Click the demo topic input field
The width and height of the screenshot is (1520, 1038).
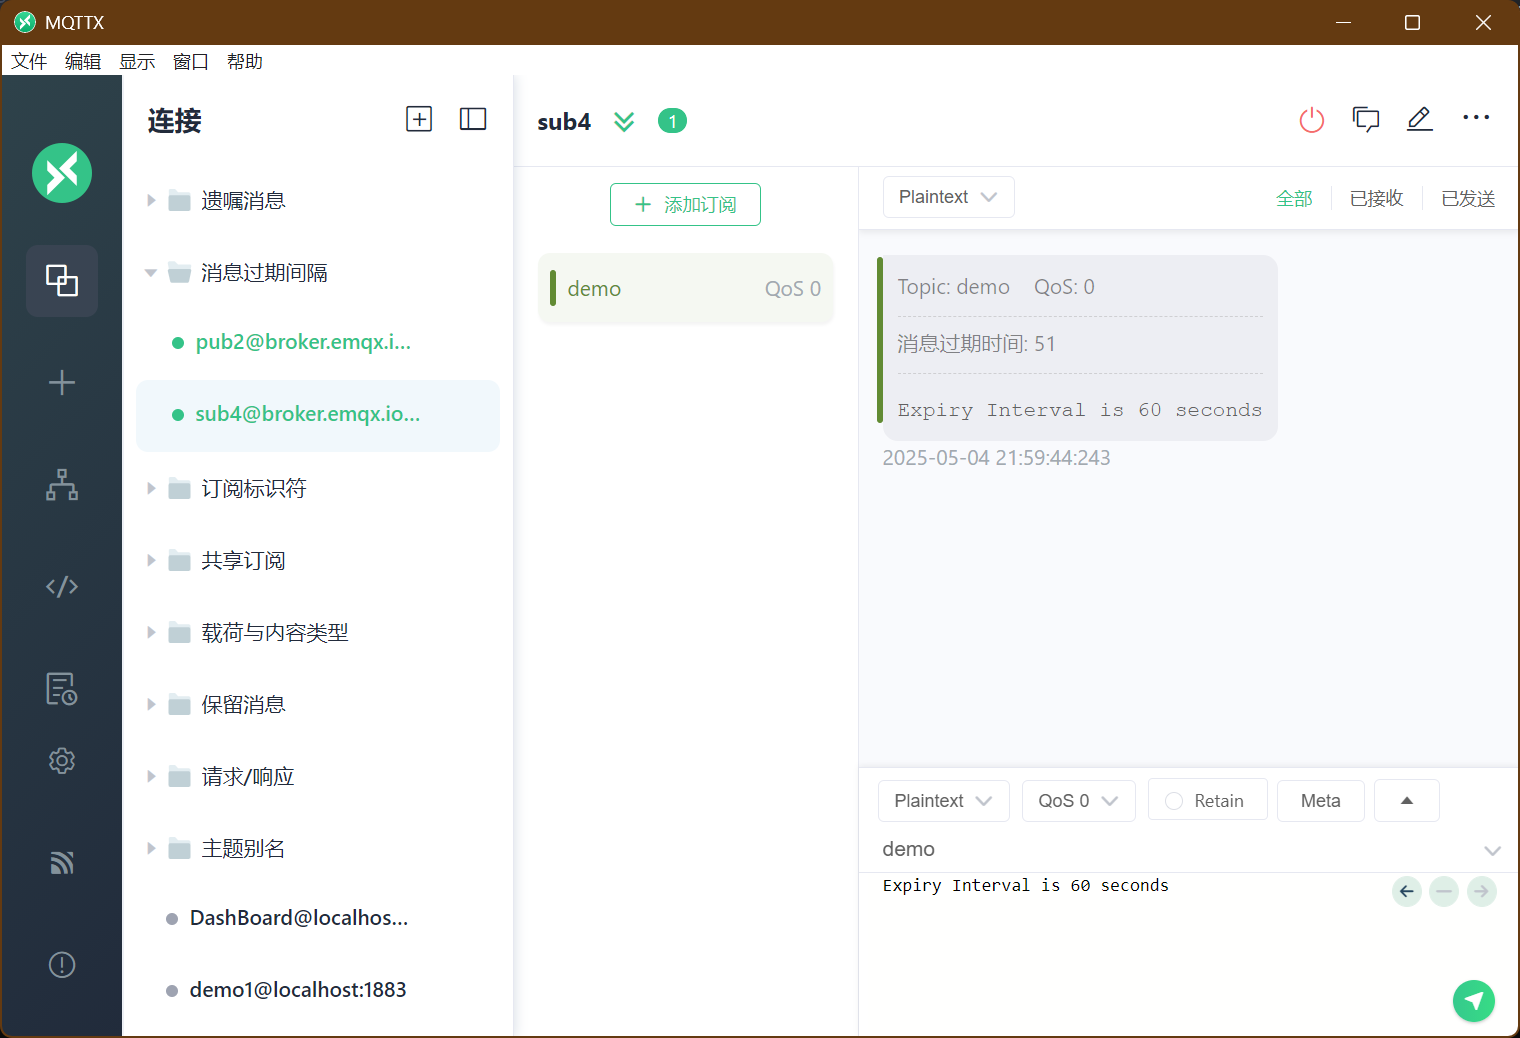1175,849
